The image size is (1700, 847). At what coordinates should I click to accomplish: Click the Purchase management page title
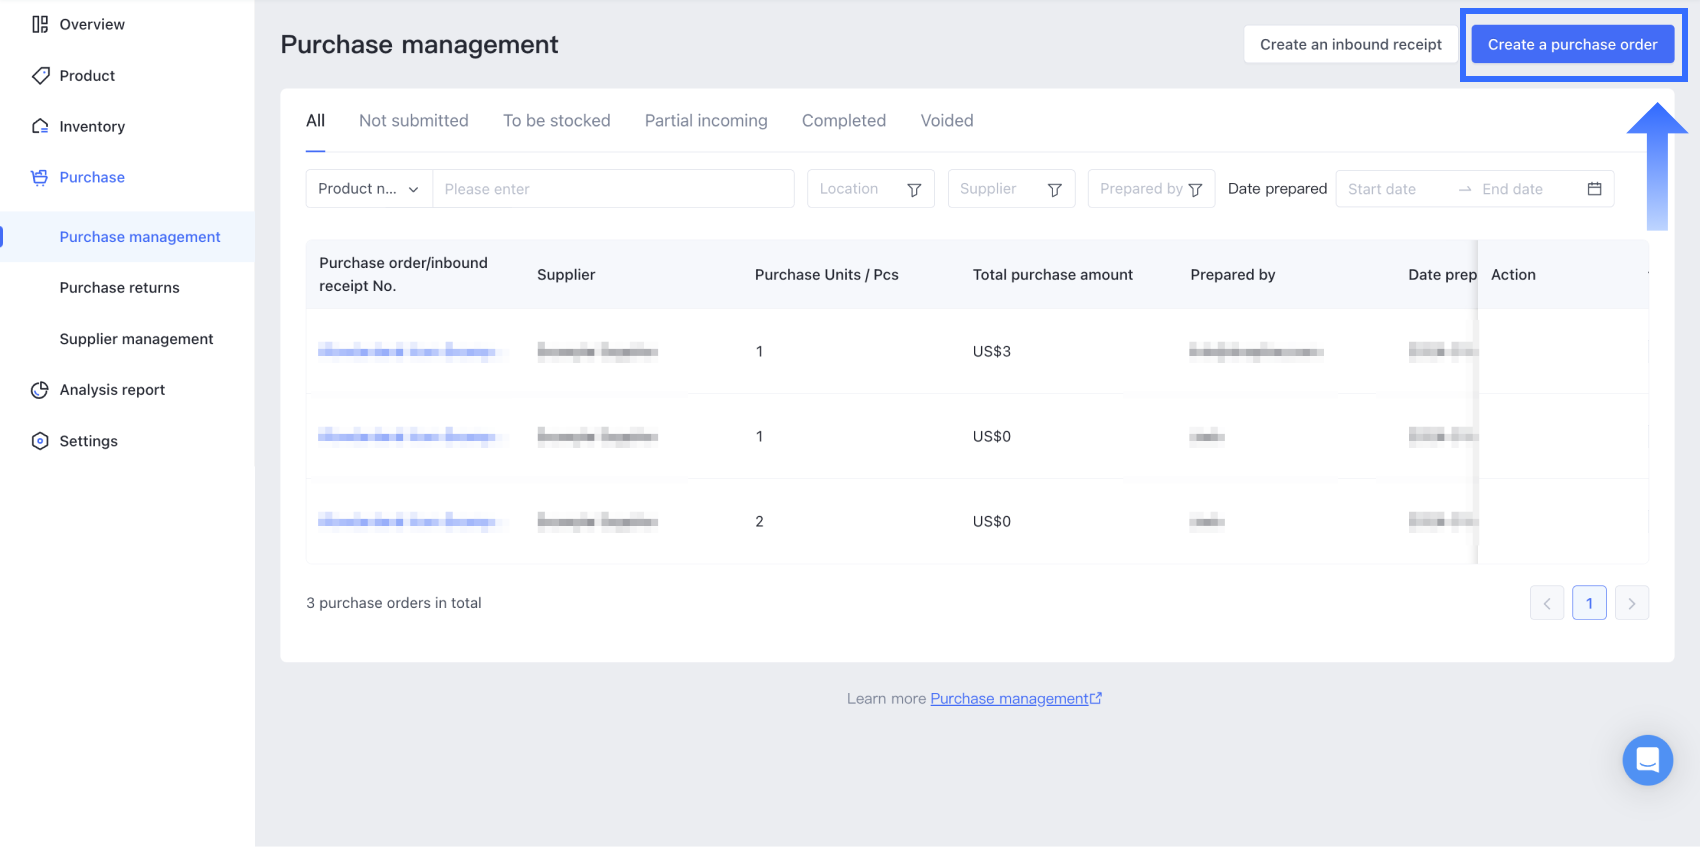tap(419, 44)
